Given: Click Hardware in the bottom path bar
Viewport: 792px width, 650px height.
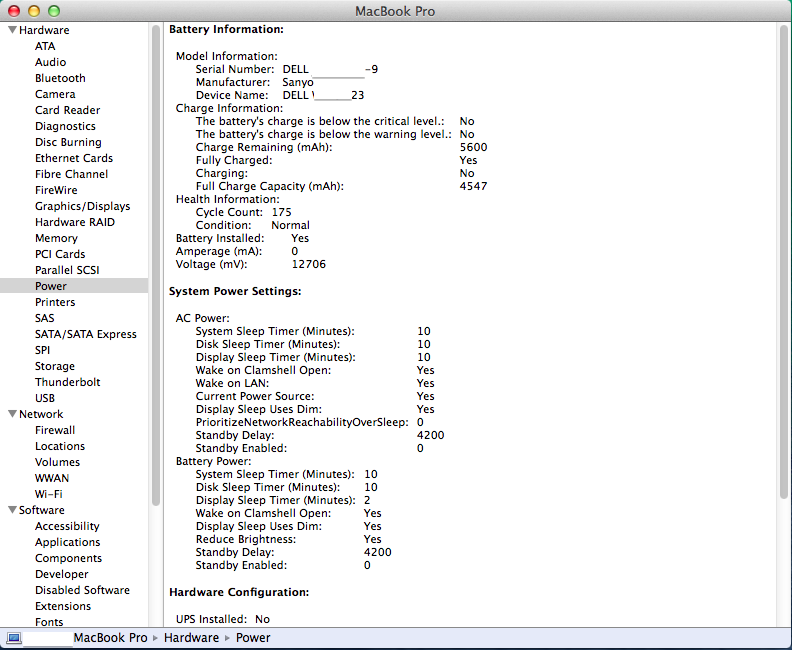Looking at the screenshot, I should tap(191, 638).
